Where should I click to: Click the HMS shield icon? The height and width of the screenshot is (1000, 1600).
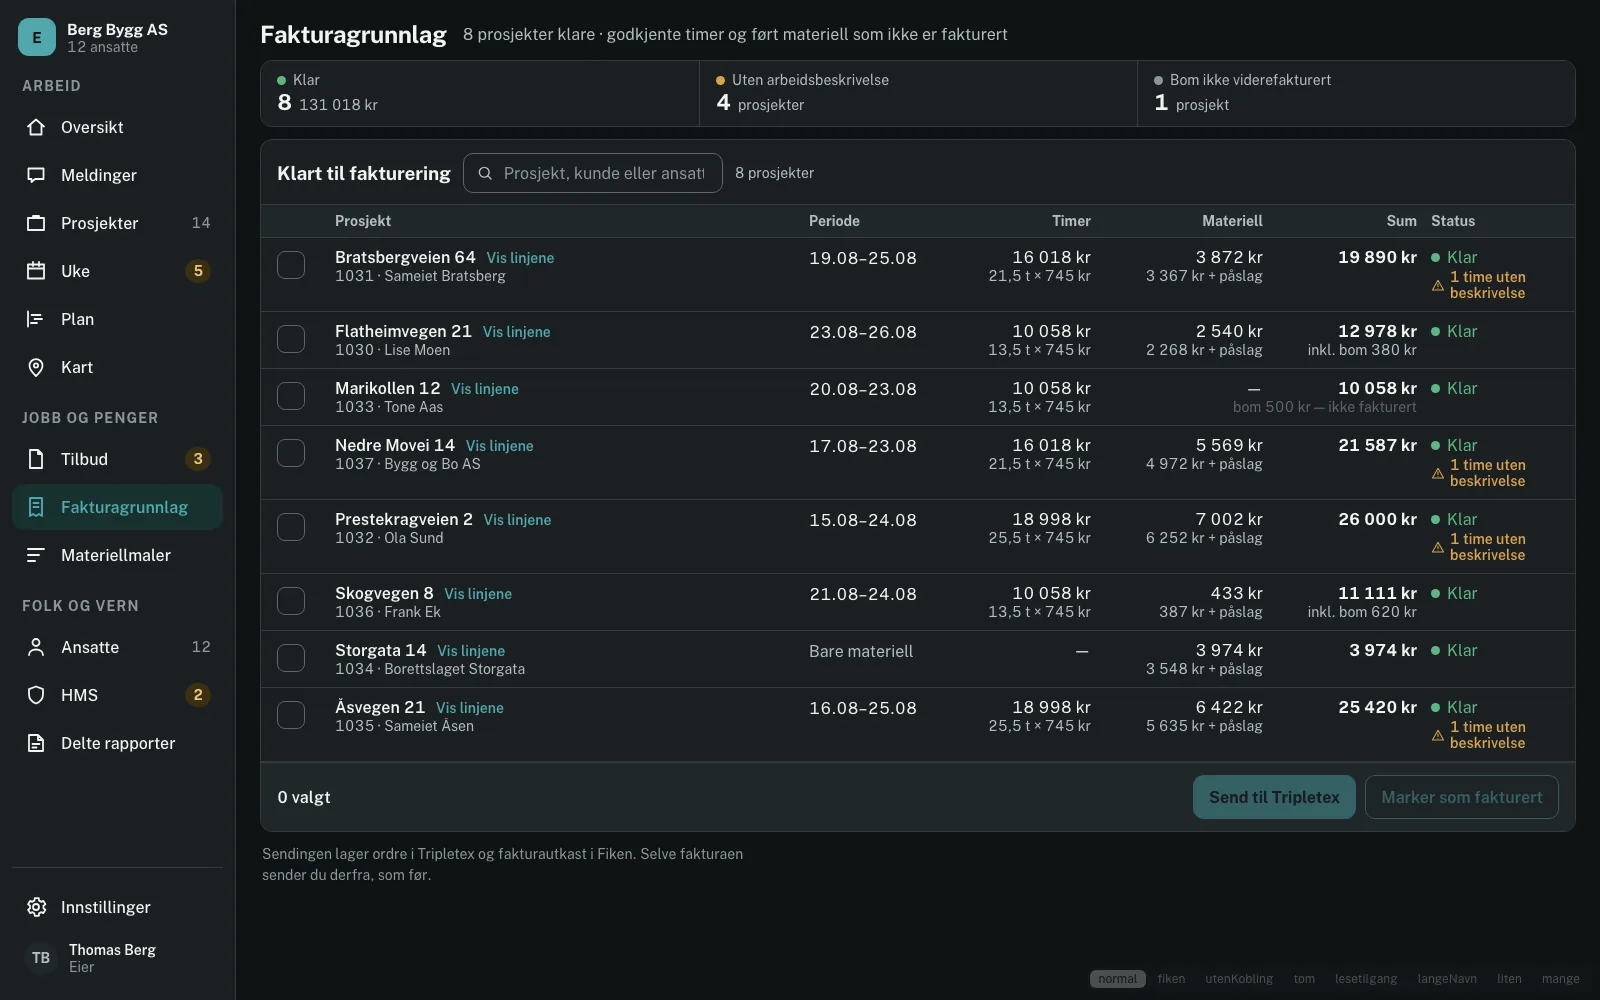click(36, 695)
